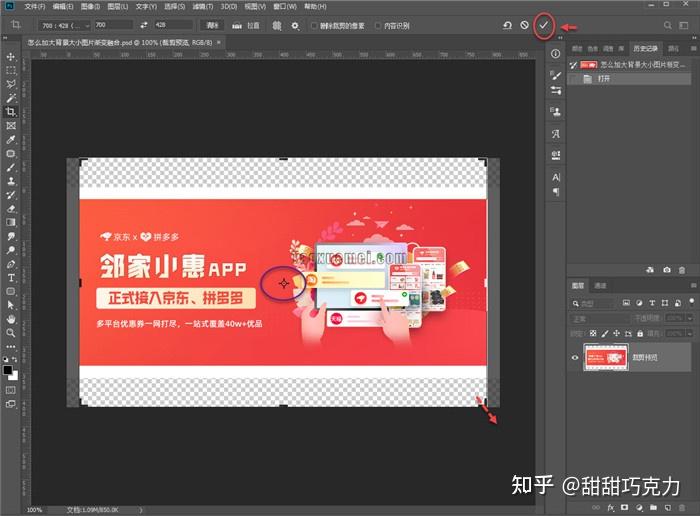700x516 pixels.
Task: Open the Info panel icon
Action: pos(555,54)
